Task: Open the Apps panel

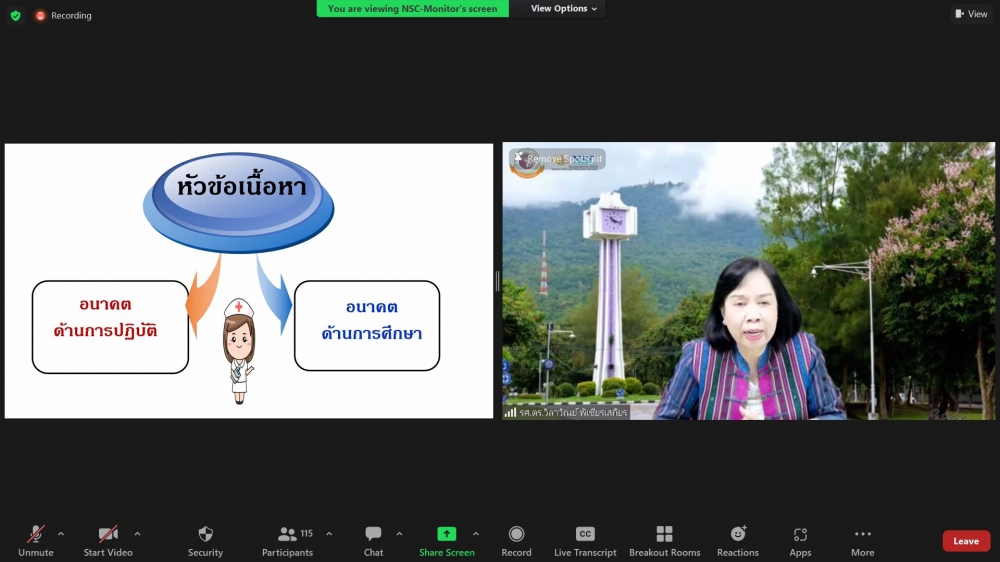Action: coord(800,540)
